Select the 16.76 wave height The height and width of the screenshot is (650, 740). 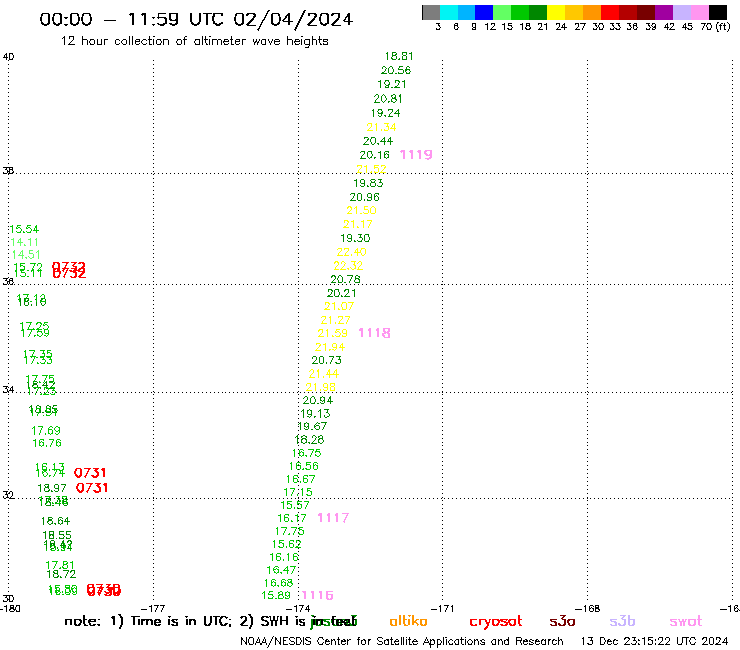(x=47, y=443)
